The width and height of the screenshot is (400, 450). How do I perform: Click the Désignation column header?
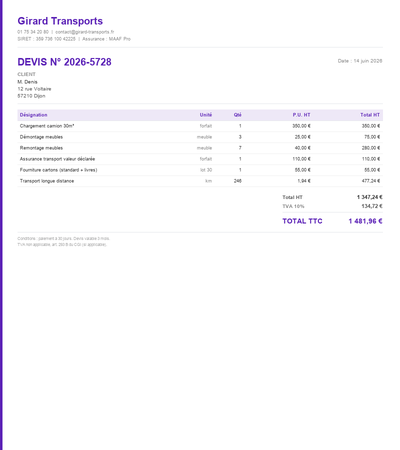tap(33, 115)
